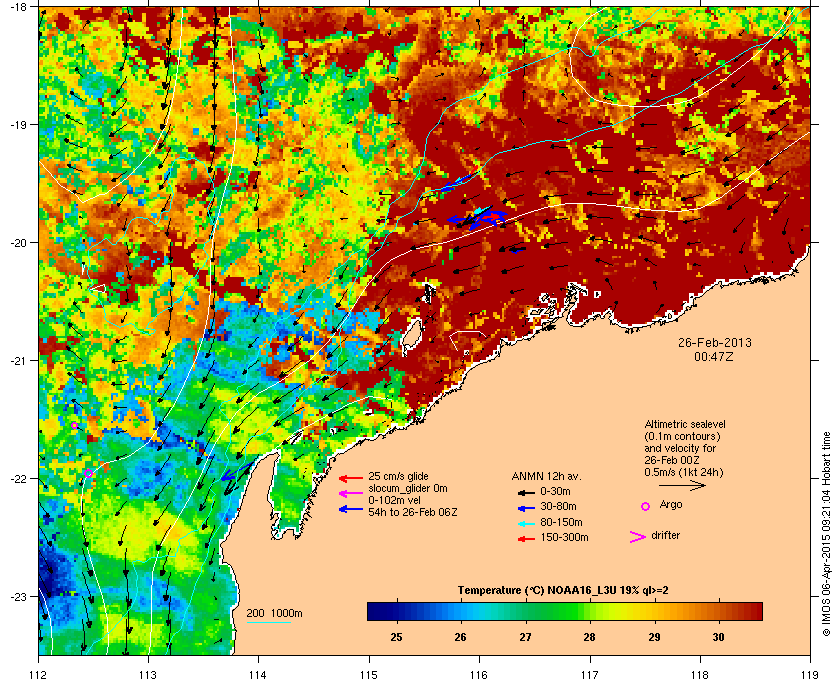
Task: Click the Argo float marker near 112.4, -22
Action: (x=88, y=473)
